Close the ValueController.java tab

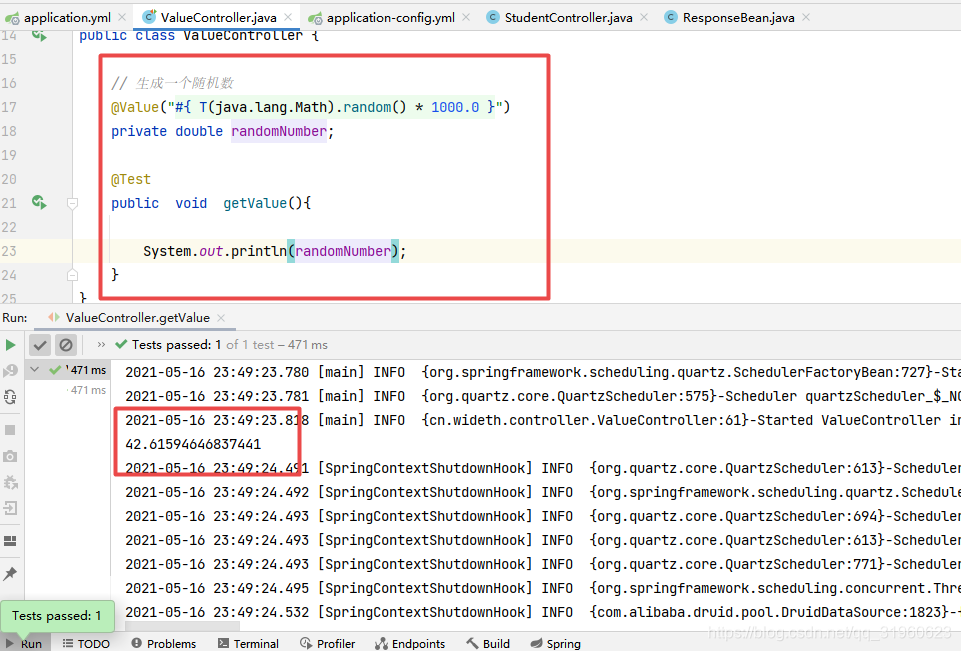(x=288, y=18)
